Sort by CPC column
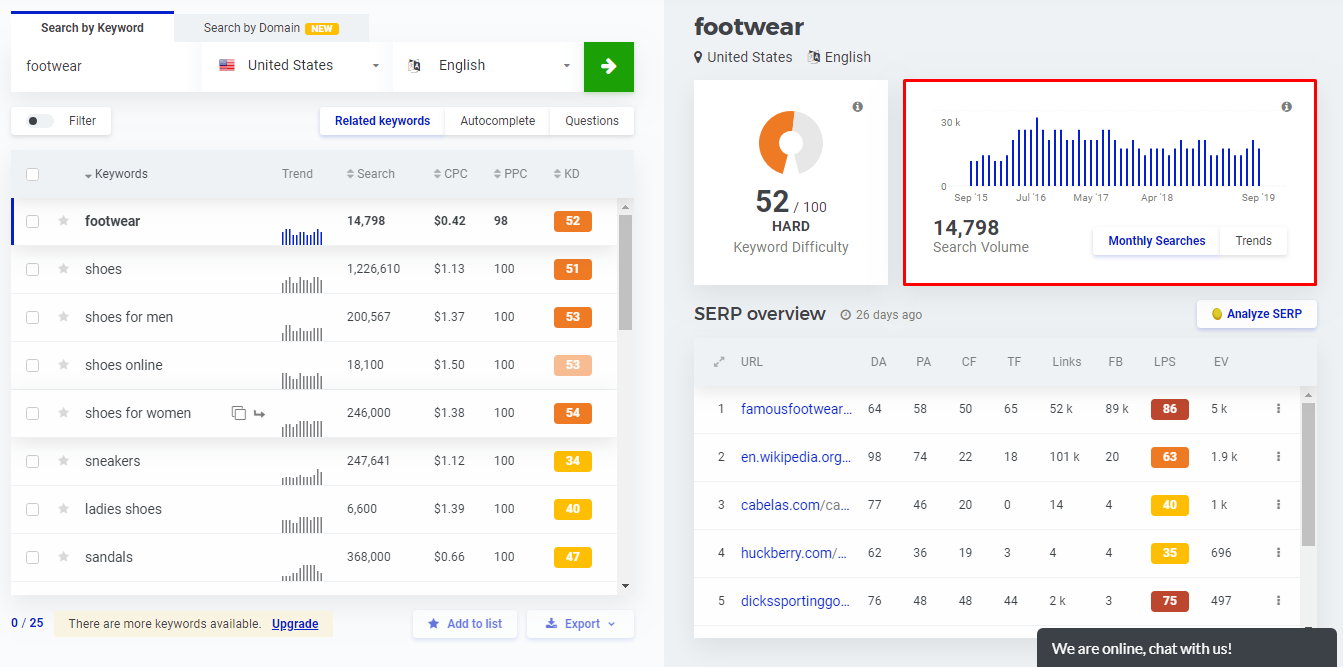1343x667 pixels. [x=450, y=174]
